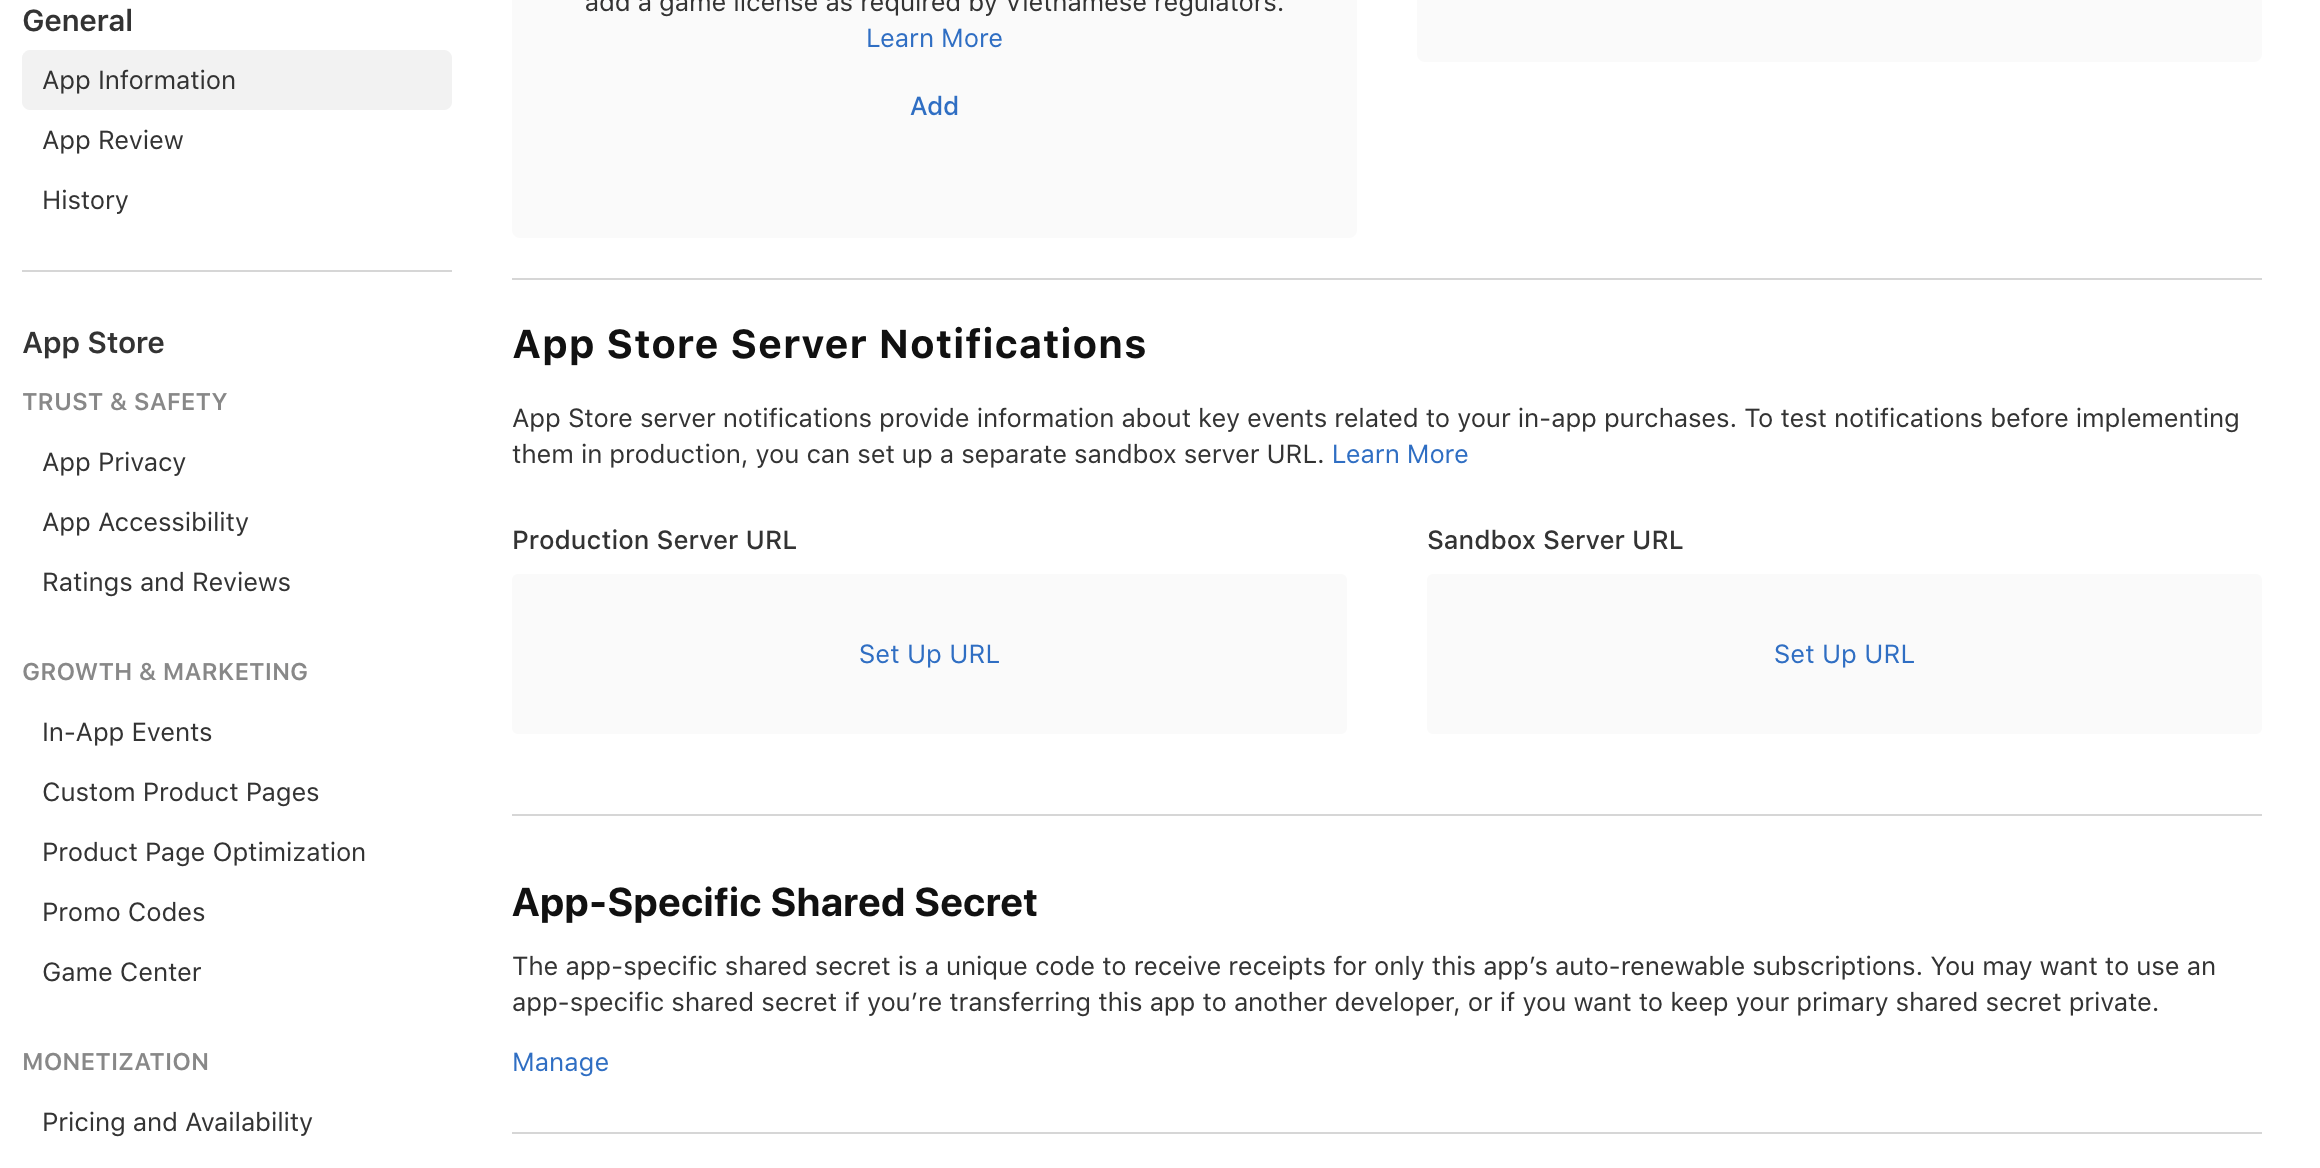Open Custom Product Pages

click(x=180, y=791)
